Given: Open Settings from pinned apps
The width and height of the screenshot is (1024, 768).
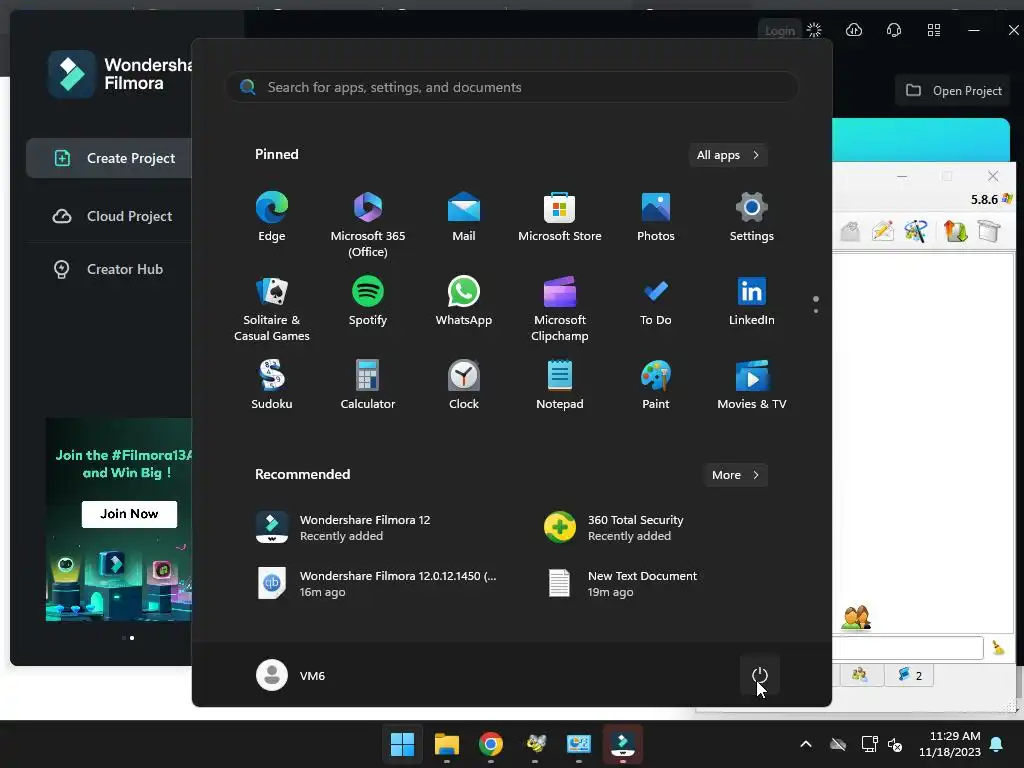Looking at the screenshot, I should click(x=752, y=217).
